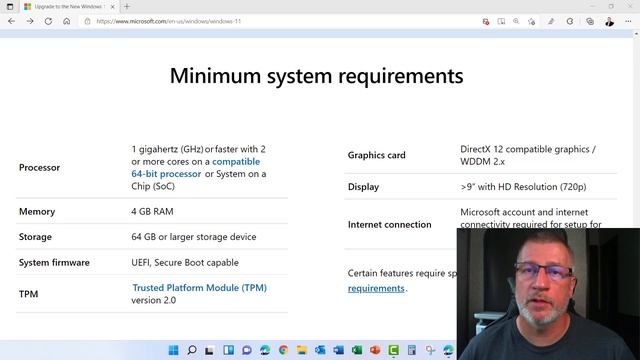
Task: Click the Internet connection row label
Action: 389,224
